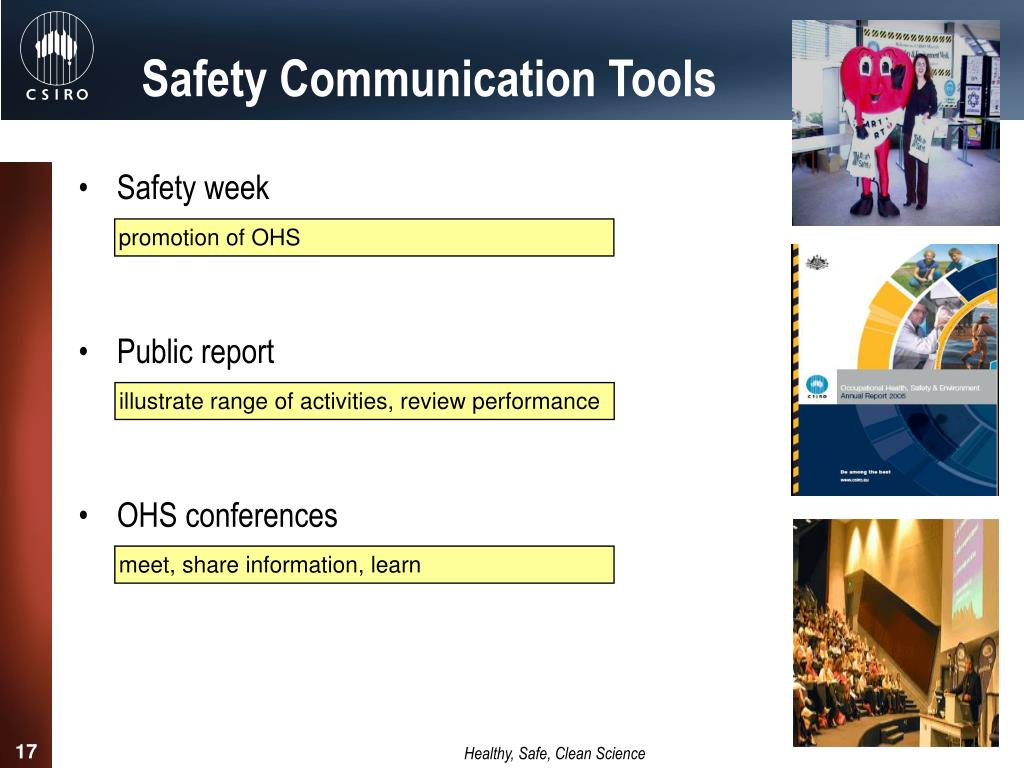This screenshot has width=1024, height=768.
Task: Click the 'Public report' bullet heading
Action: coord(195,352)
